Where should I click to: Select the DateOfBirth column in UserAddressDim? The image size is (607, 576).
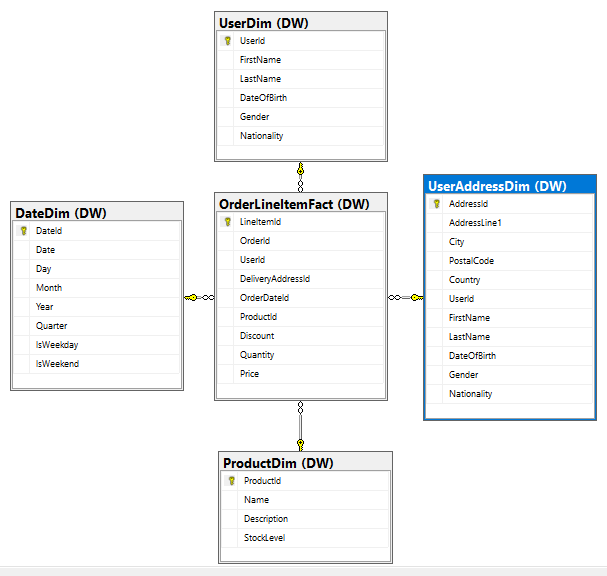point(510,356)
